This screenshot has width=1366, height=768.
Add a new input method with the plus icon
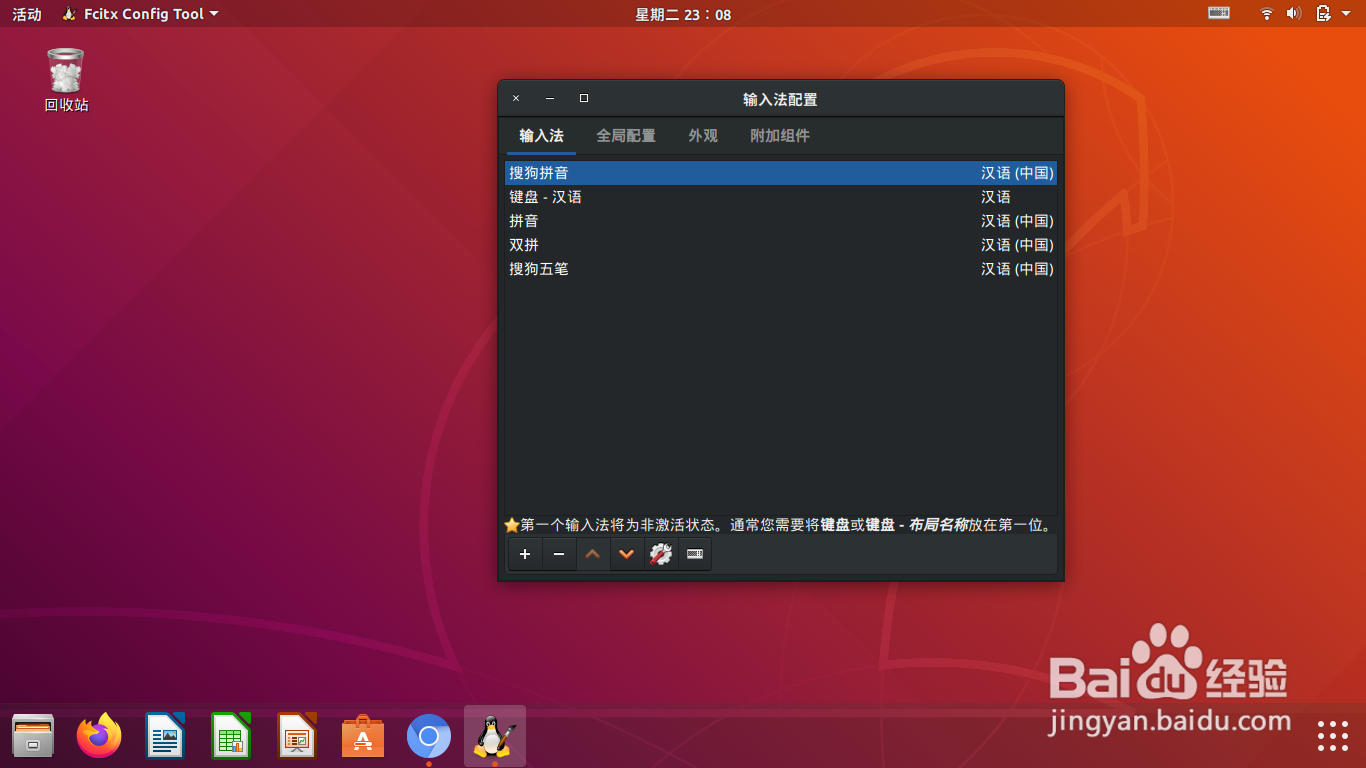525,554
